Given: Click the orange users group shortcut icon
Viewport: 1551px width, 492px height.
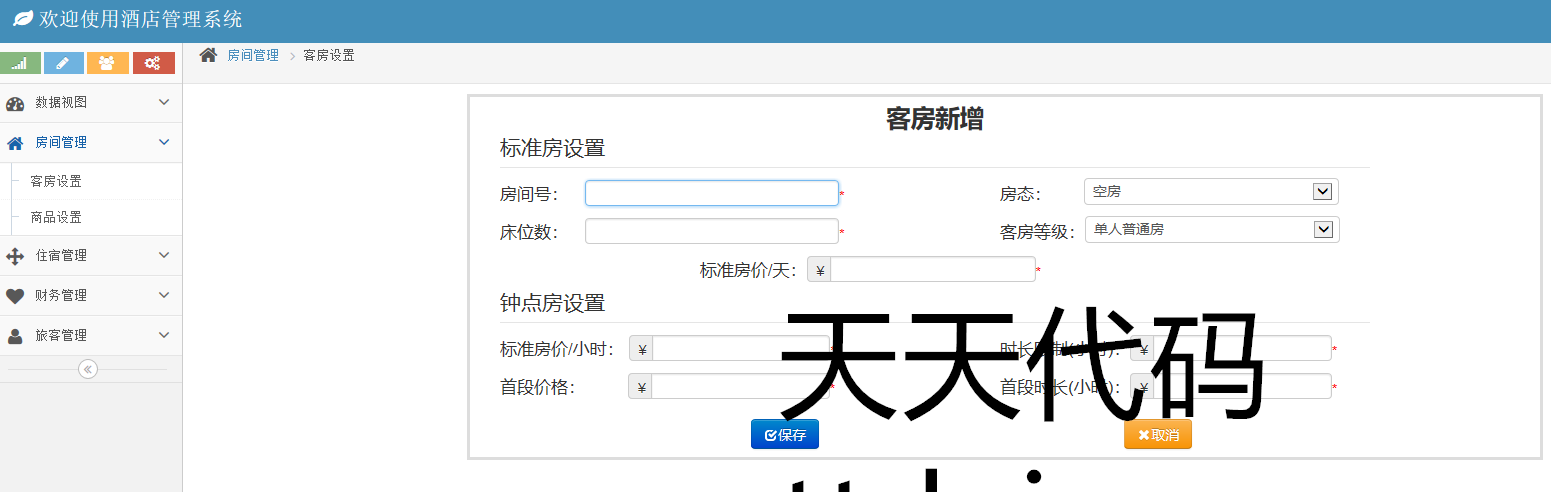Looking at the screenshot, I should pos(108,63).
